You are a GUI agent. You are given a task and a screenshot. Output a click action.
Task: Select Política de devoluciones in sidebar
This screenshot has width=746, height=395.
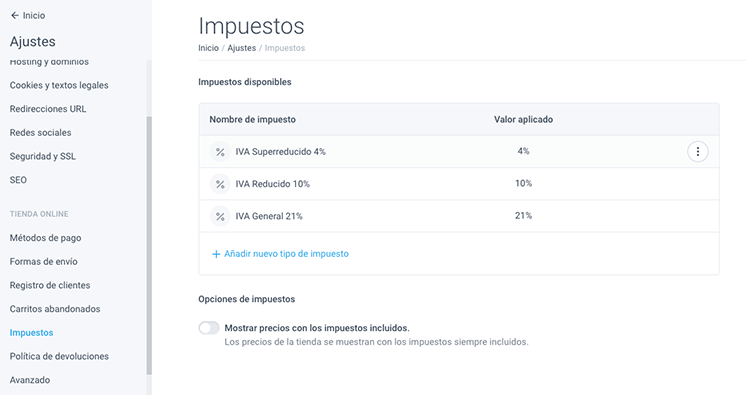(59, 356)
